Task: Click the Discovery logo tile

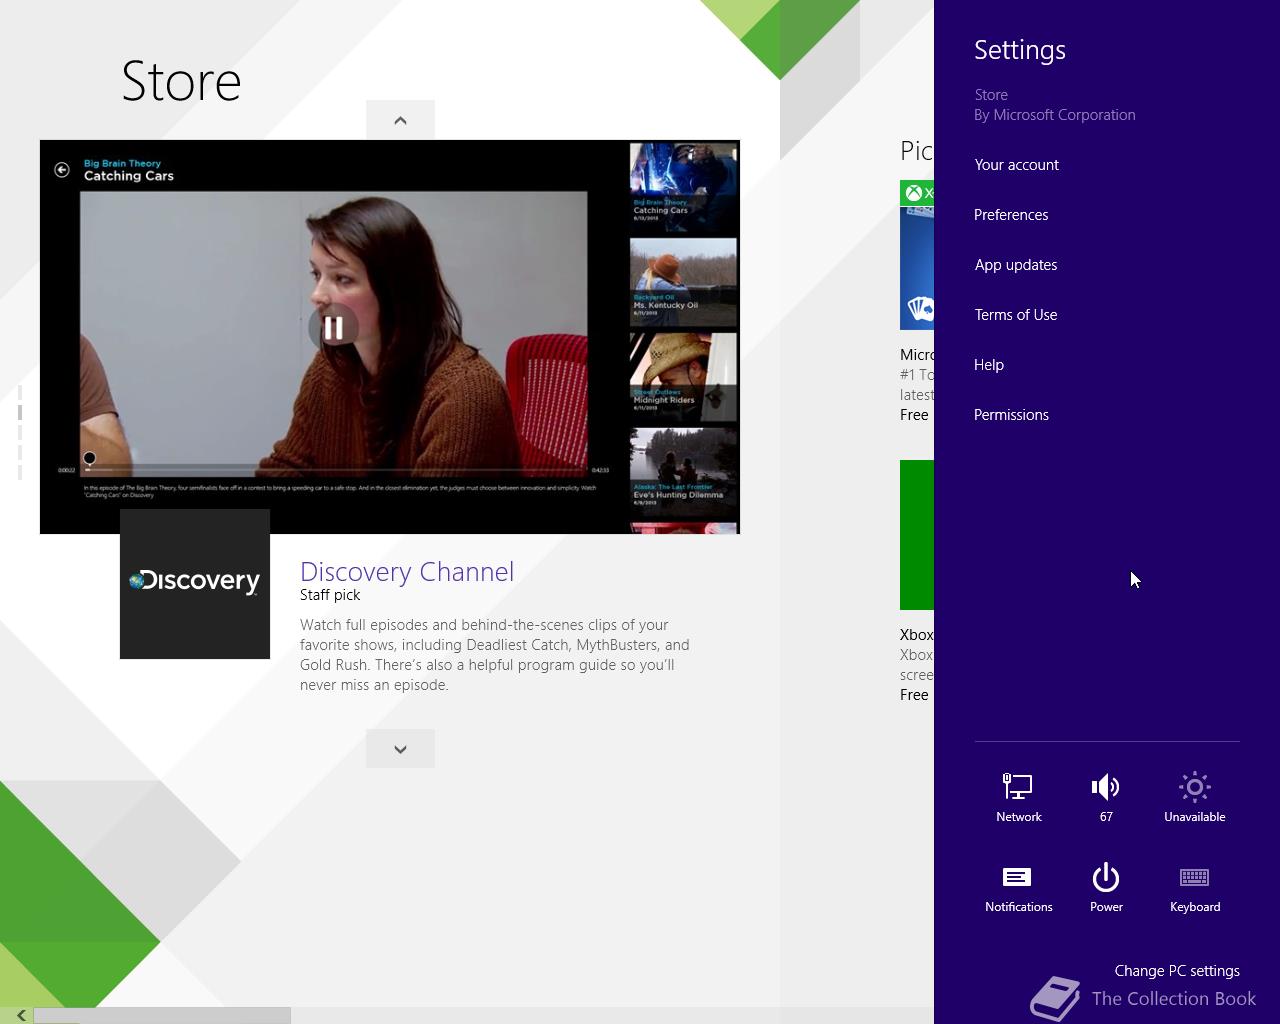Action: coord(195,584)
